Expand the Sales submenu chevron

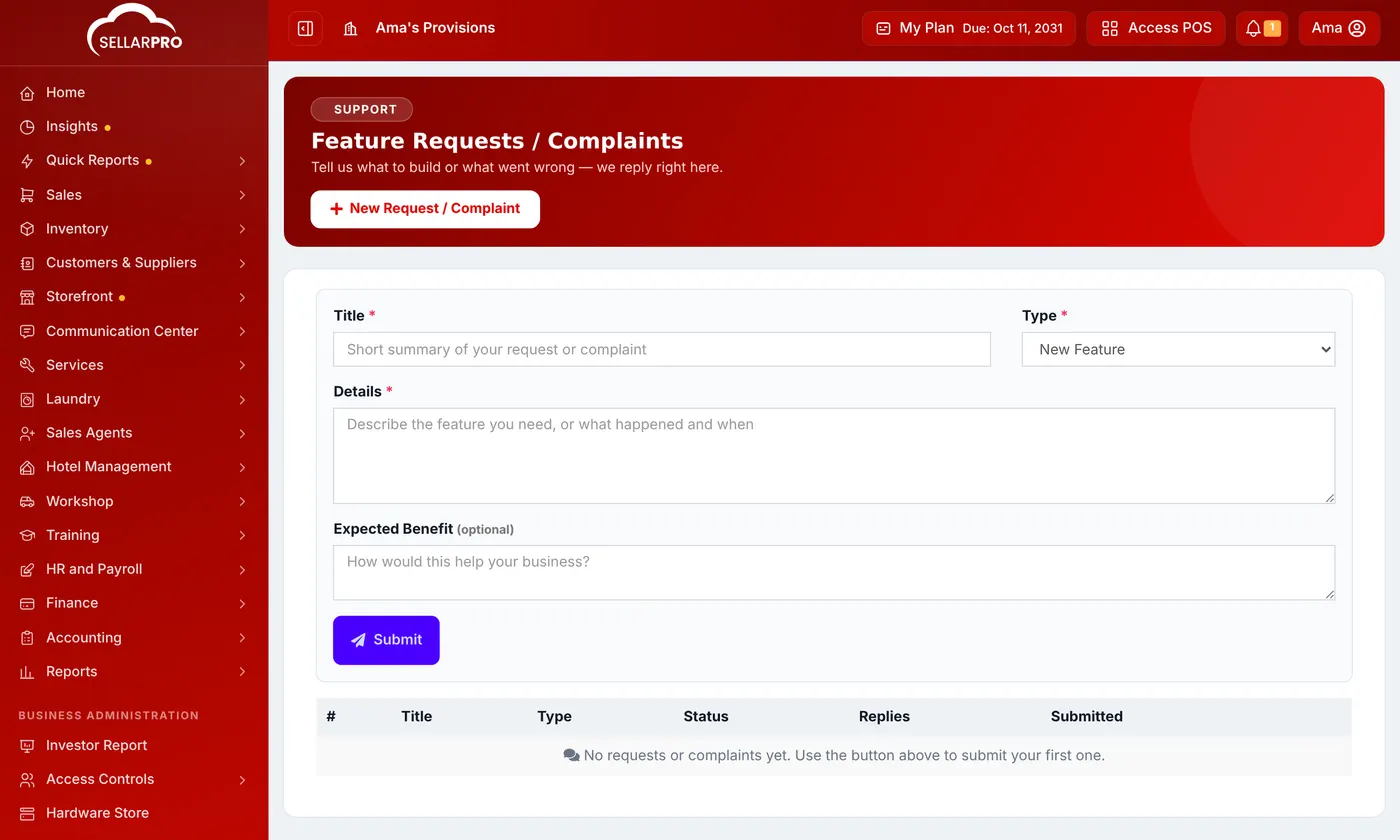(242, 195)
